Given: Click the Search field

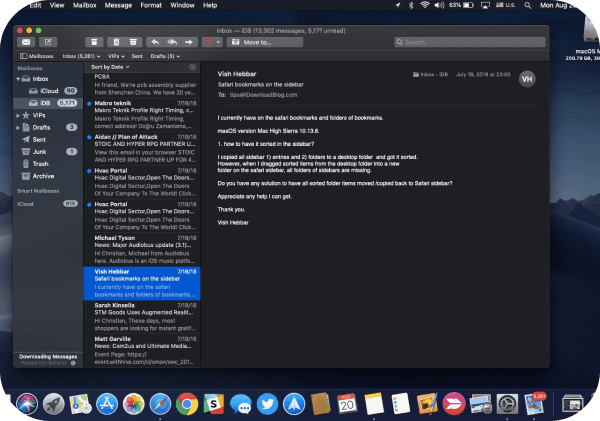Looking at the screenshot, I should point(470,42).
